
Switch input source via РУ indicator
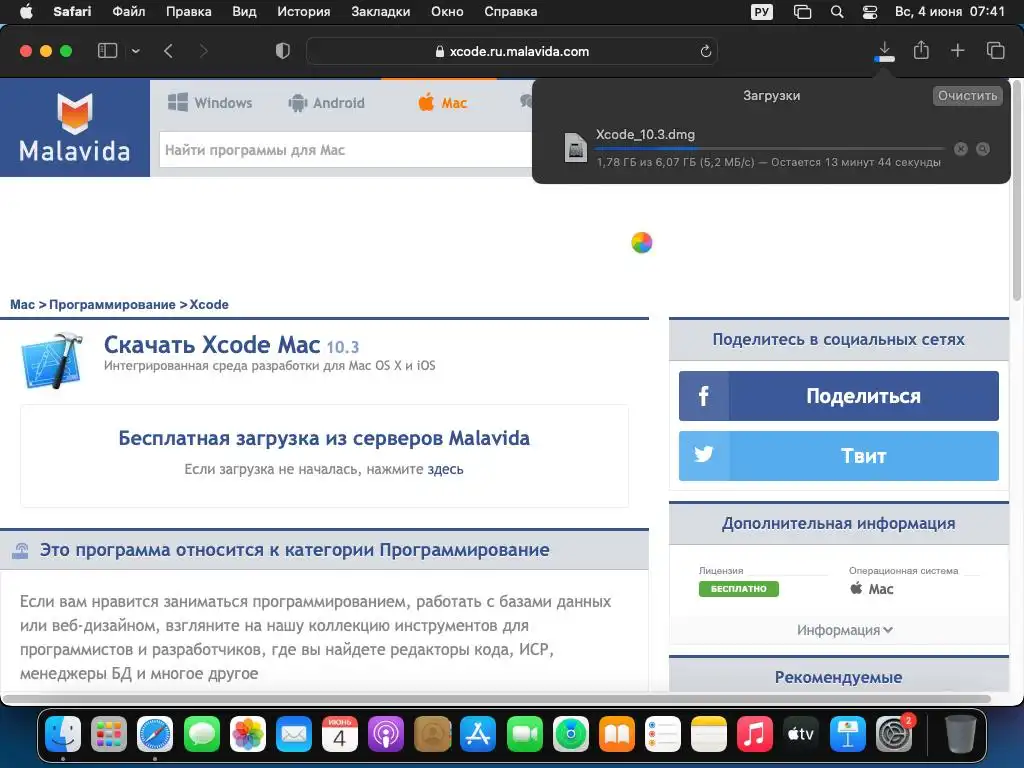click(x=761, y=12)
